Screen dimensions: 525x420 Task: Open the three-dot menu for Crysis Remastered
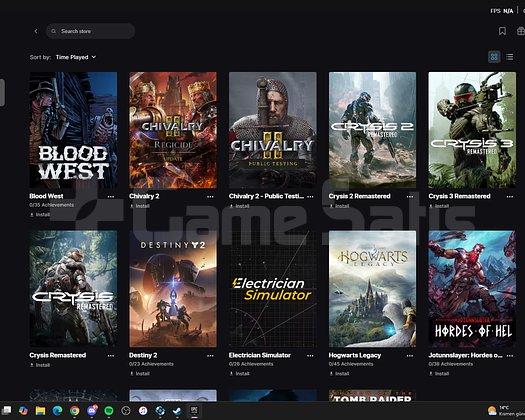(111, 356)
